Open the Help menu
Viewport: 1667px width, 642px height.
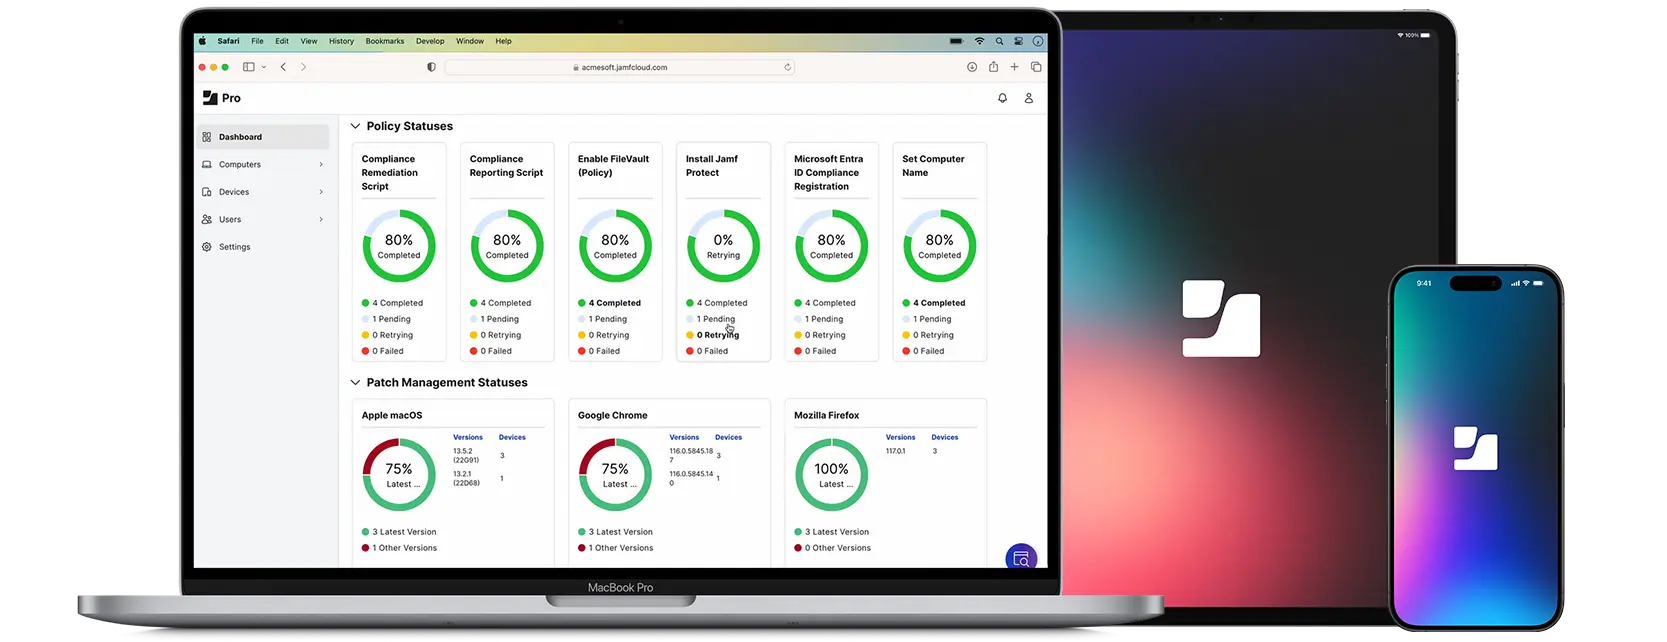504,41
